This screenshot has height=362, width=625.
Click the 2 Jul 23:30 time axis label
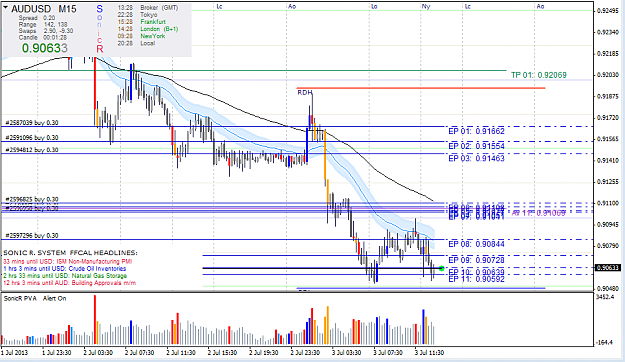point(305,353)
